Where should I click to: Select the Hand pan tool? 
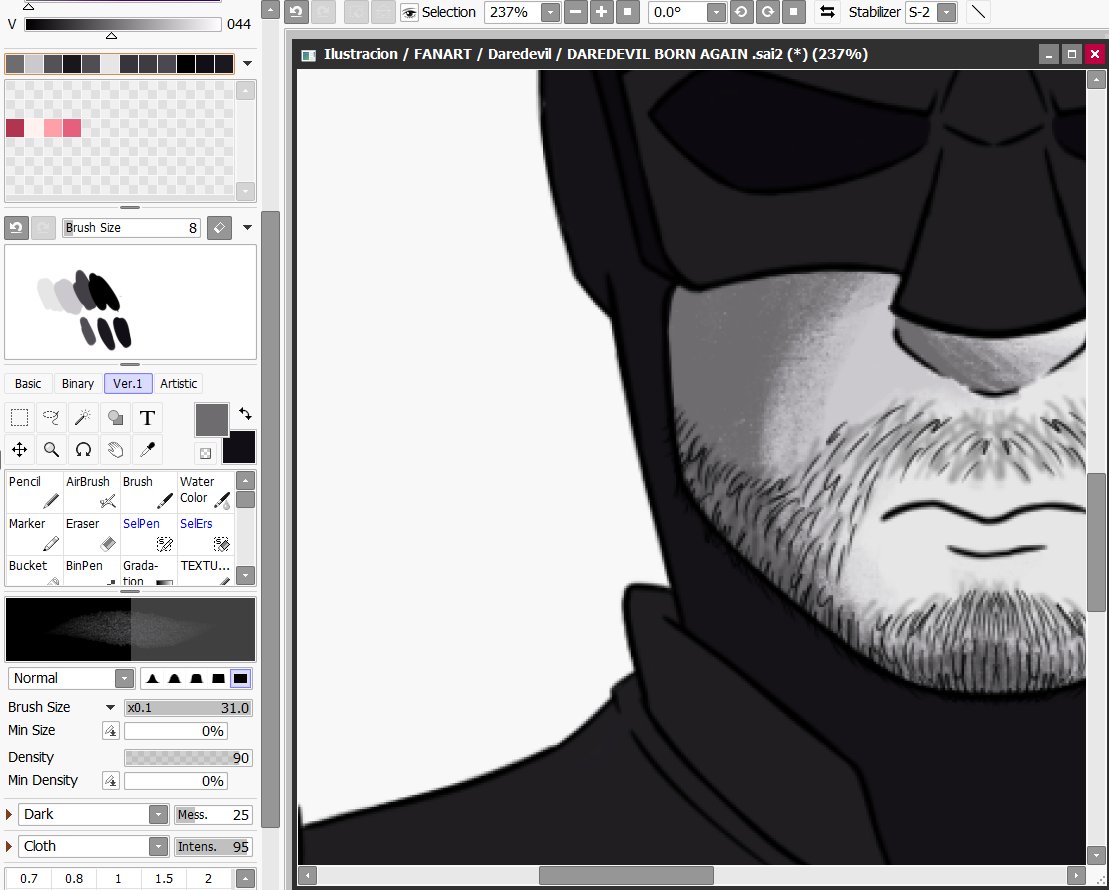tap(115, 449)
